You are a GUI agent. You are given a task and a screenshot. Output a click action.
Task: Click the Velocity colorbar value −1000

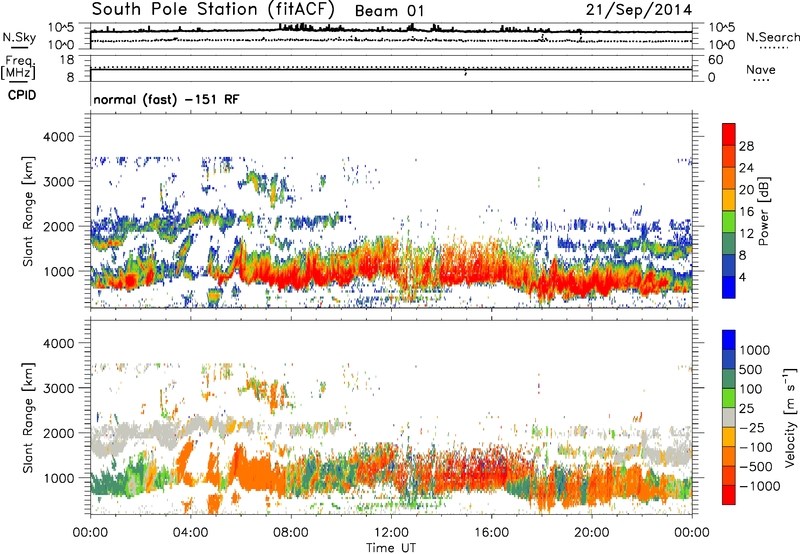coord(760,486)
